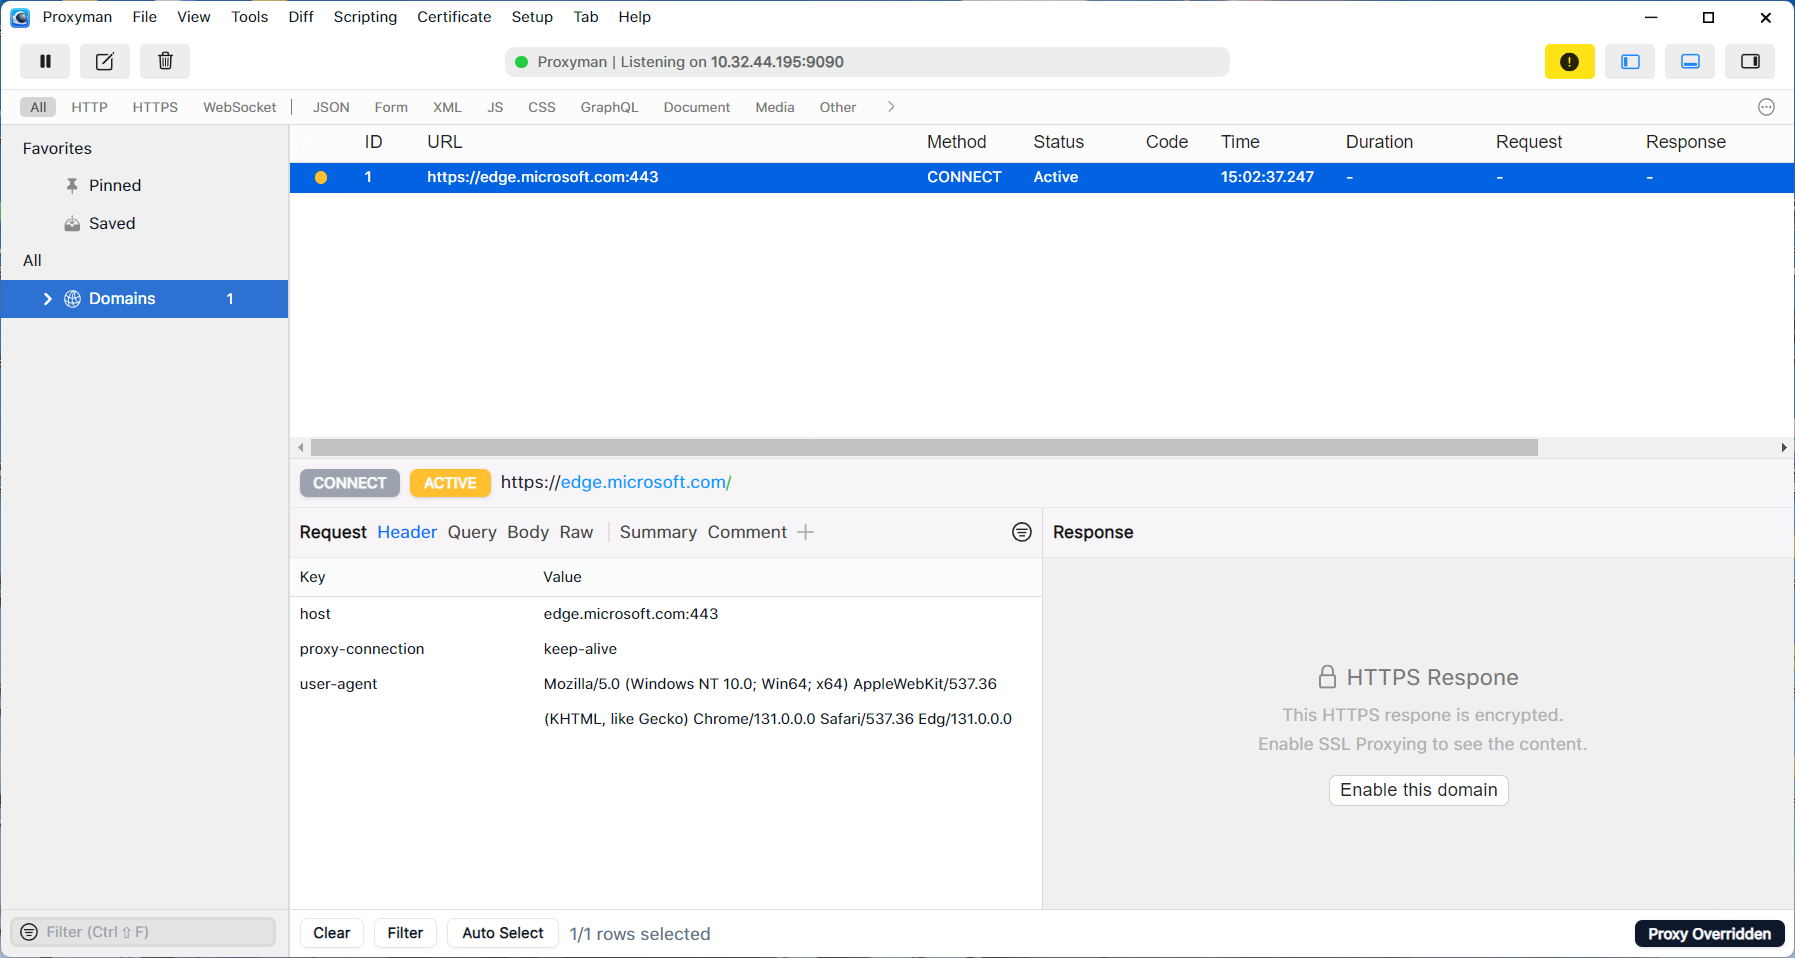Filter by WebSocket traffic
Image resolution: width=1795 pixels, height=958 pixels.
(x=240, y=107)
